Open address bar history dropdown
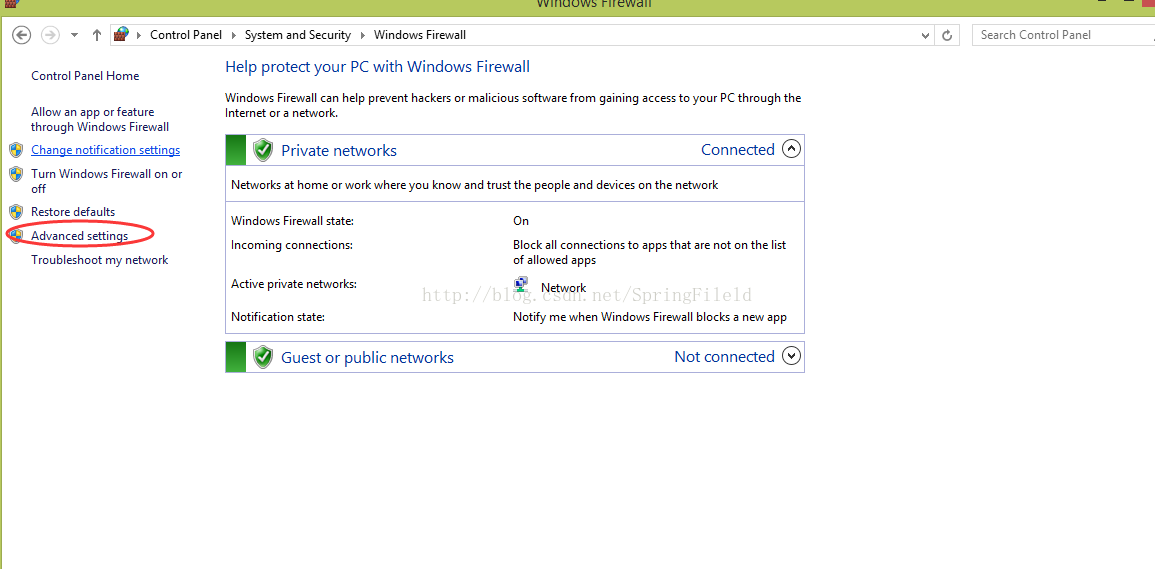 926,35
